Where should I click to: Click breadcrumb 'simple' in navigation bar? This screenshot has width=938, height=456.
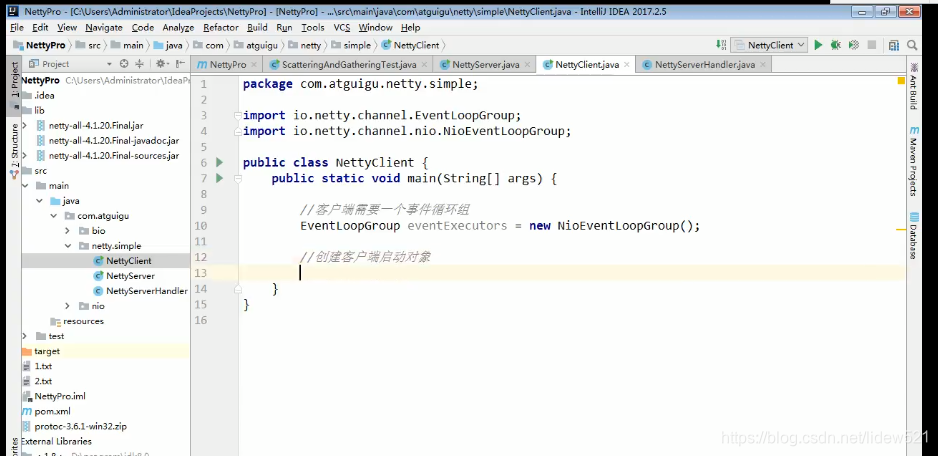point(357,45)
